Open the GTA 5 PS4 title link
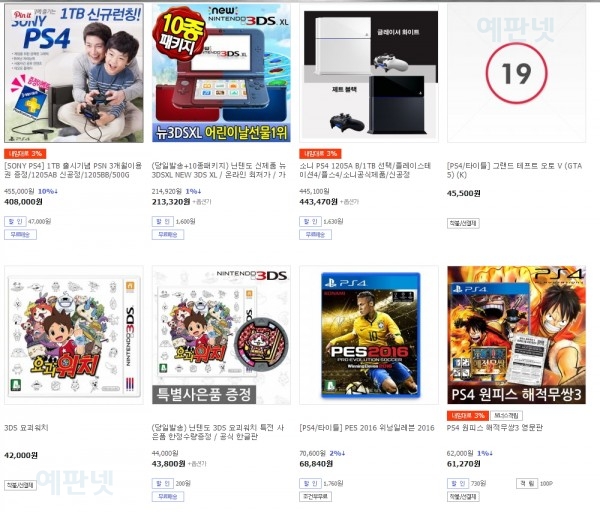Screen dimensions: 600x512 tap(514, 170)
